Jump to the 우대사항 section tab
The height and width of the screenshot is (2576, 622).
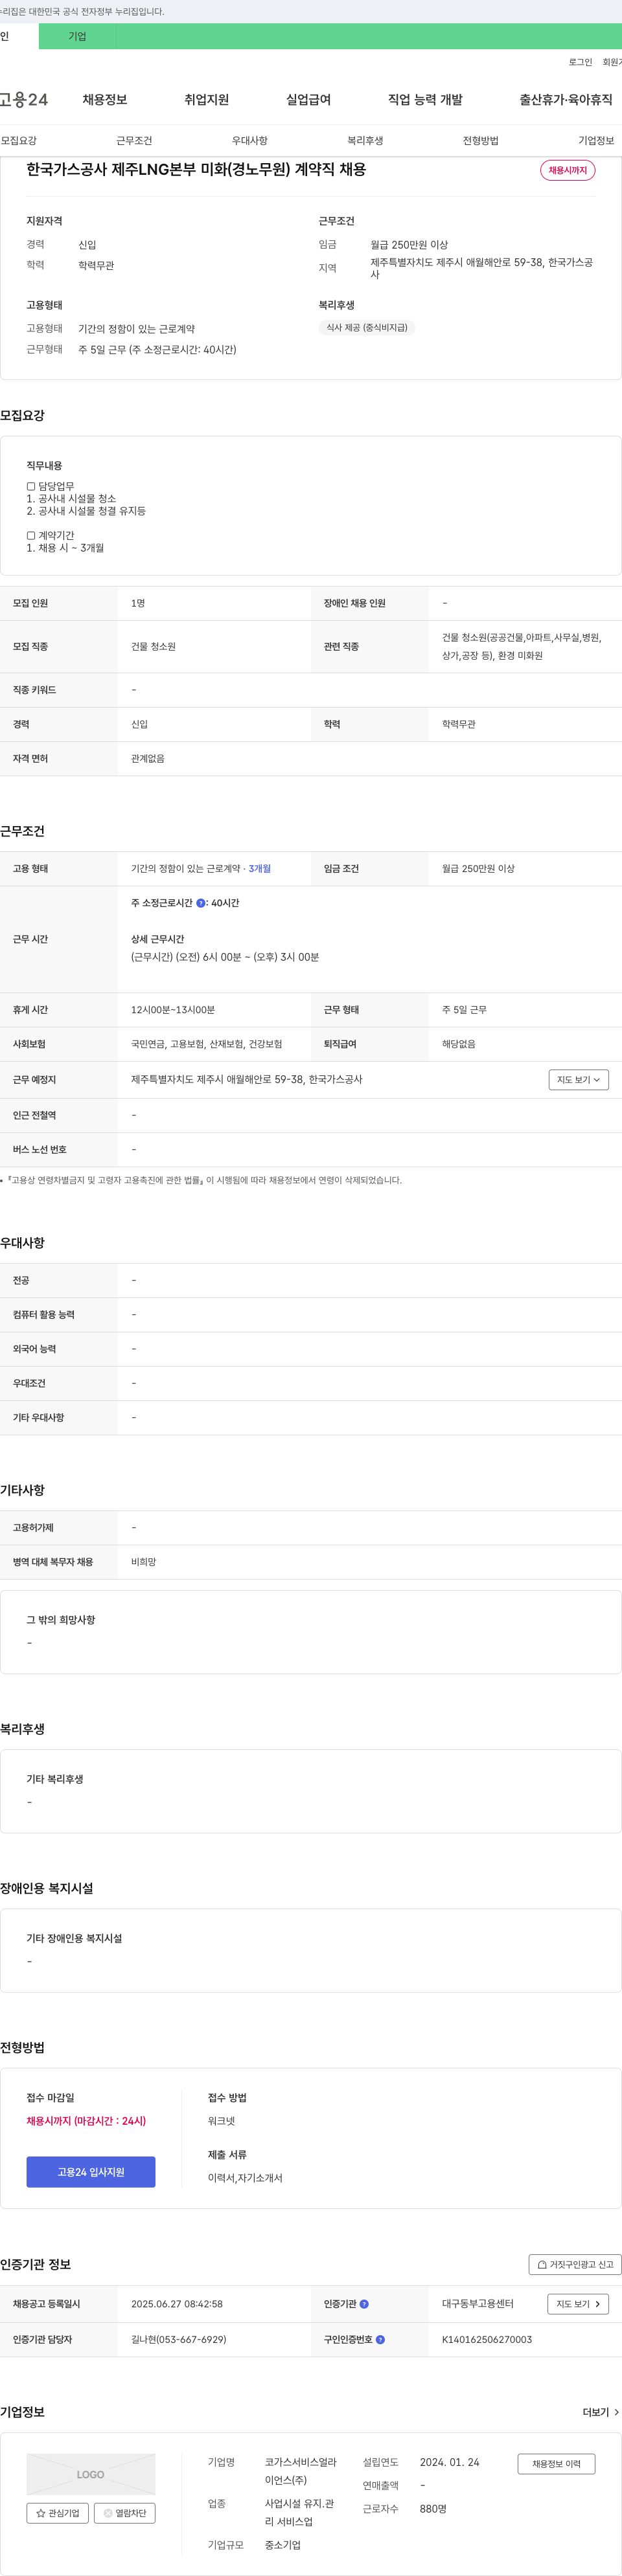(250, 141)
